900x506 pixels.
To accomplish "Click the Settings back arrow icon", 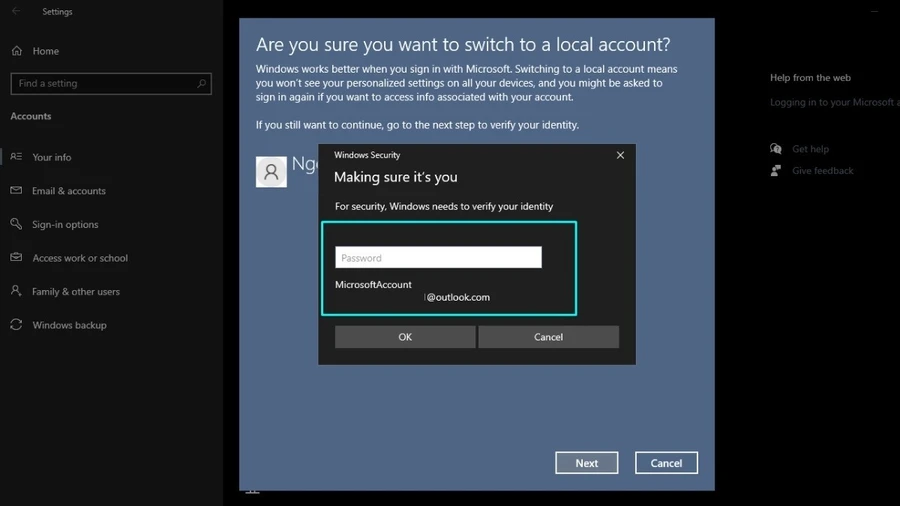I will (16, 11).
